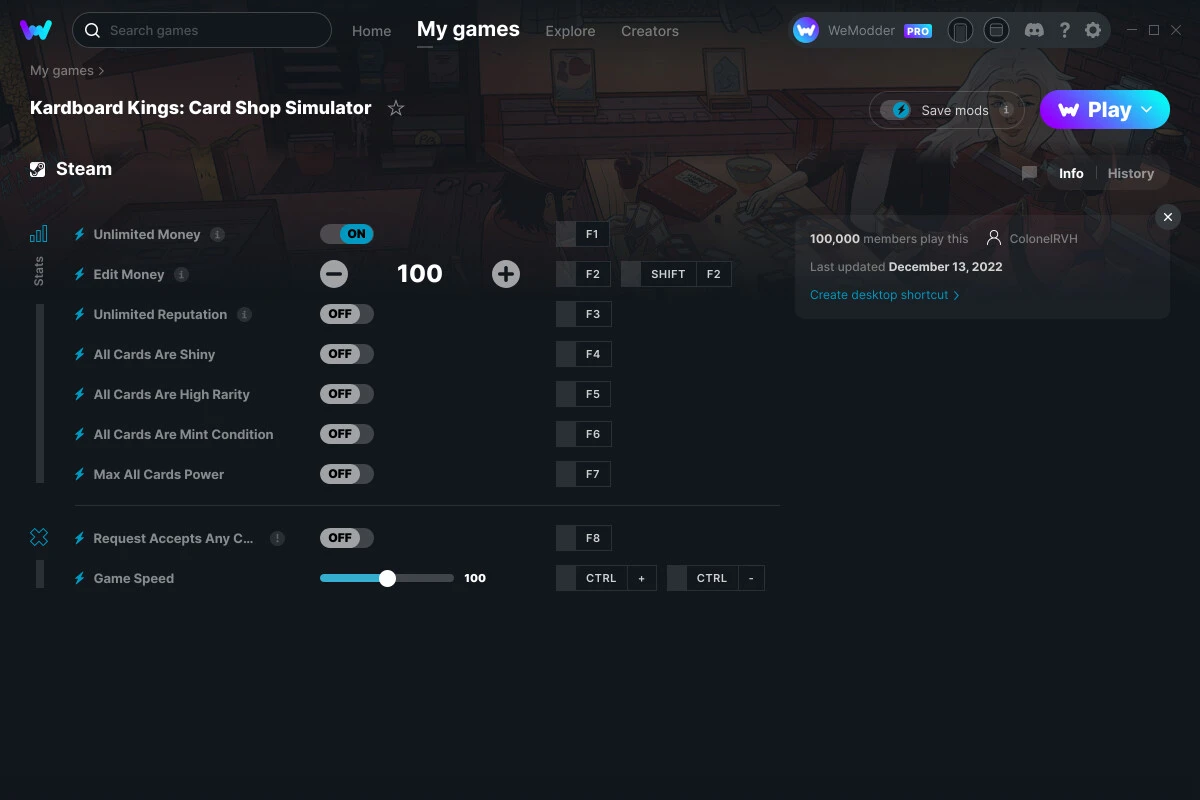Increase Edit Money with the plus button
This screenshot has height=800, width=1200.
click(506, 274)
